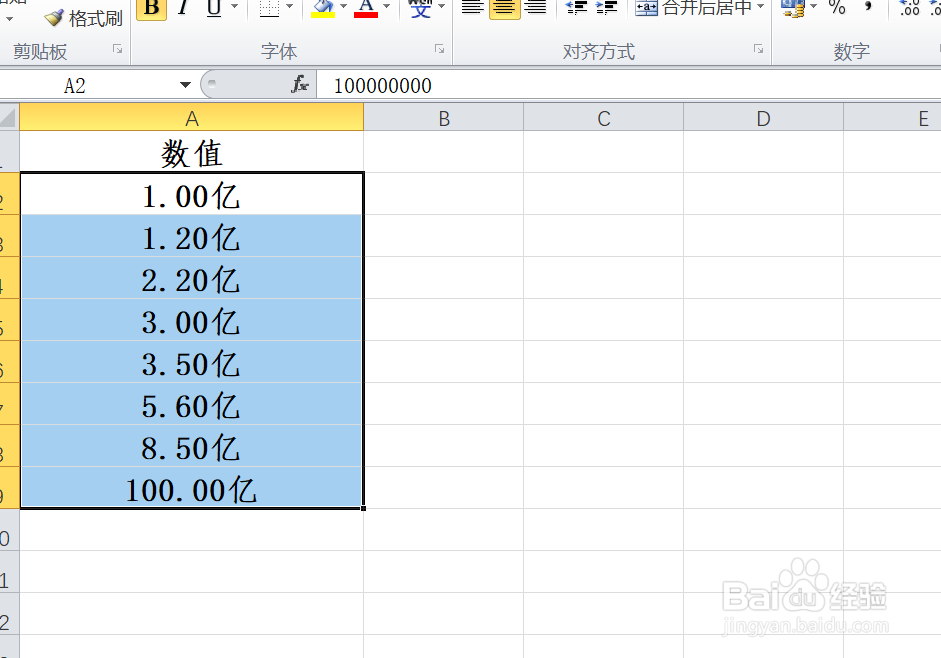Open the Name Box dropdown arrow

pyautogui.click(x=185, y=85)
